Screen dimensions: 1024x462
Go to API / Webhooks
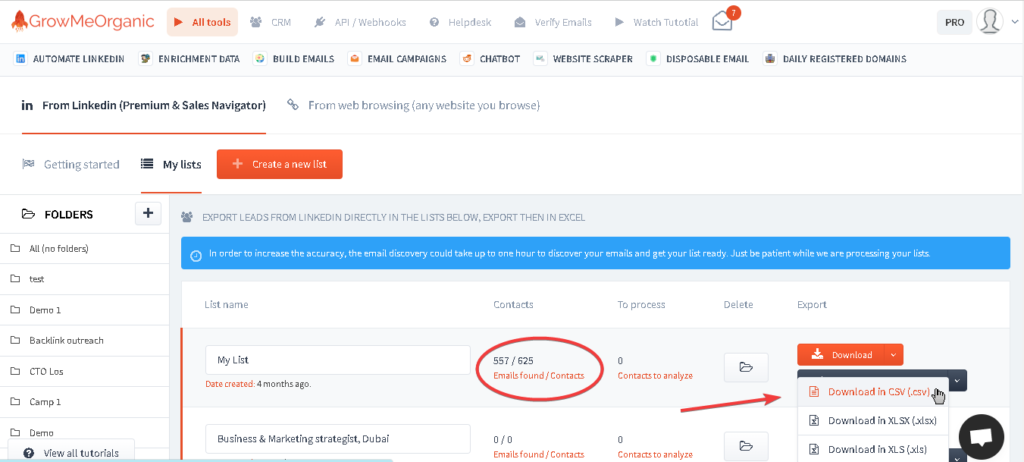pos(360,22)
